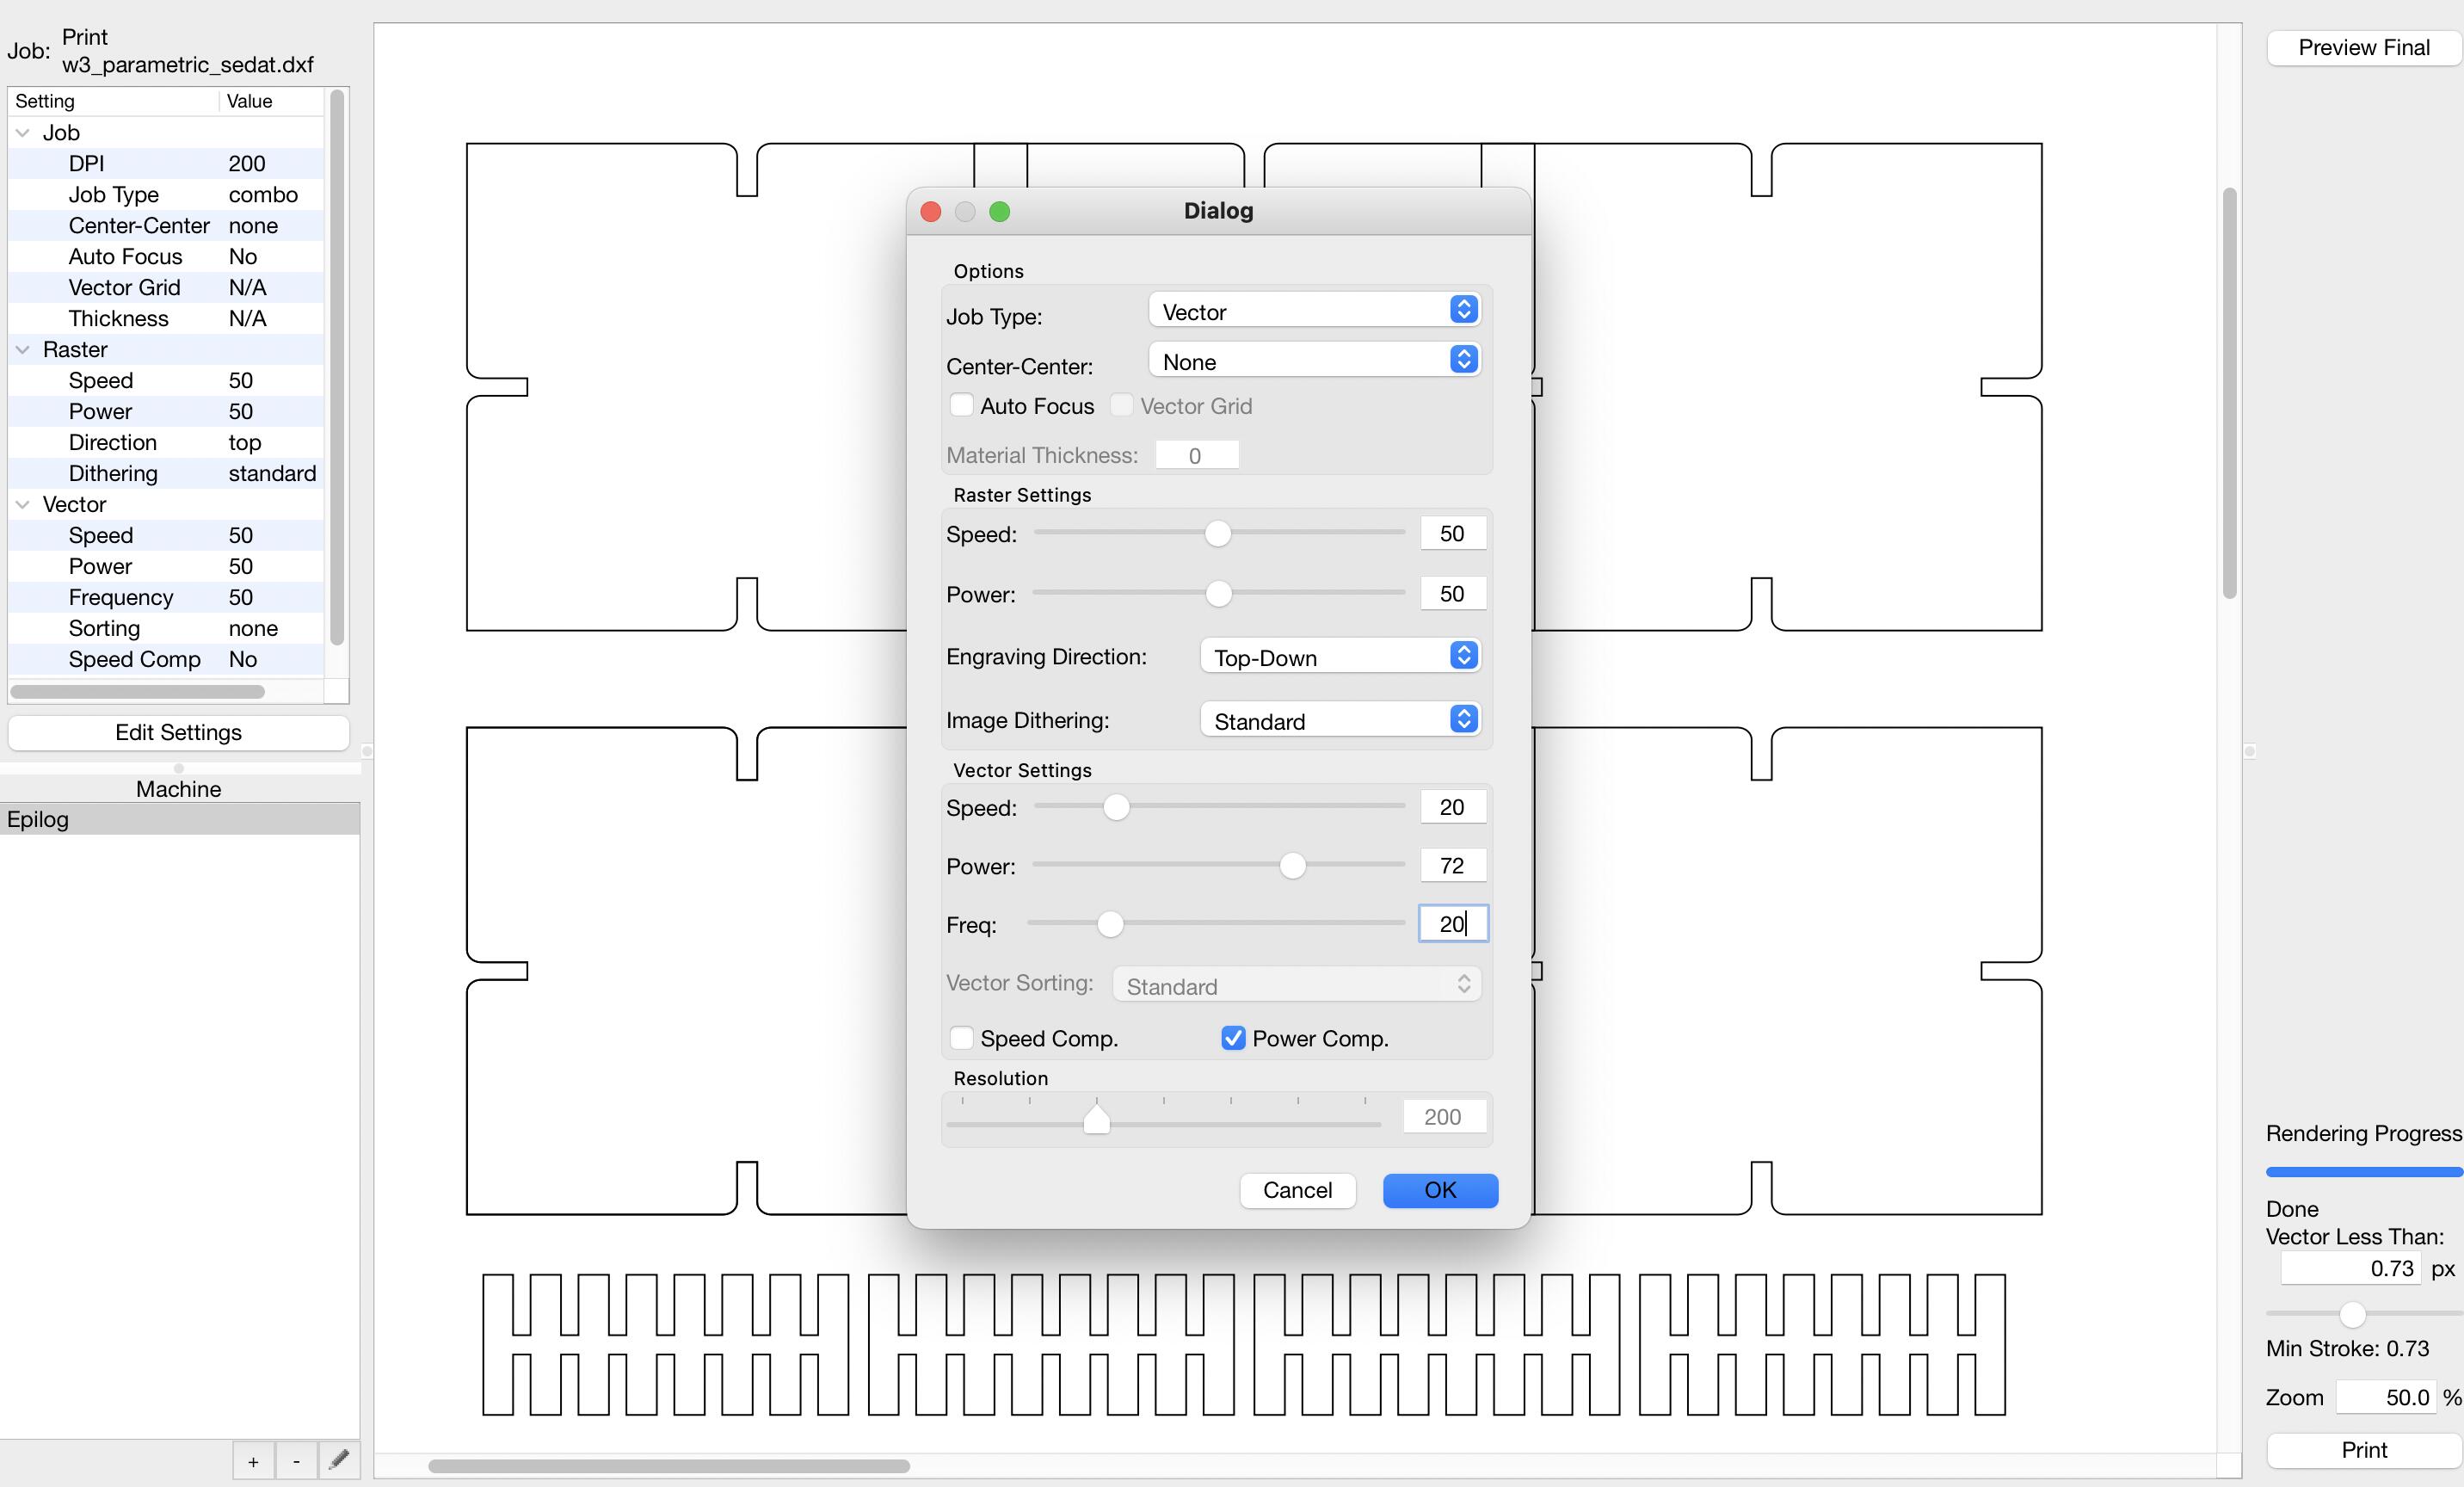The width and height of the screenshot is (2464, 1487).
Task: Collapse the Vector tree section
Action: [23, 505]
